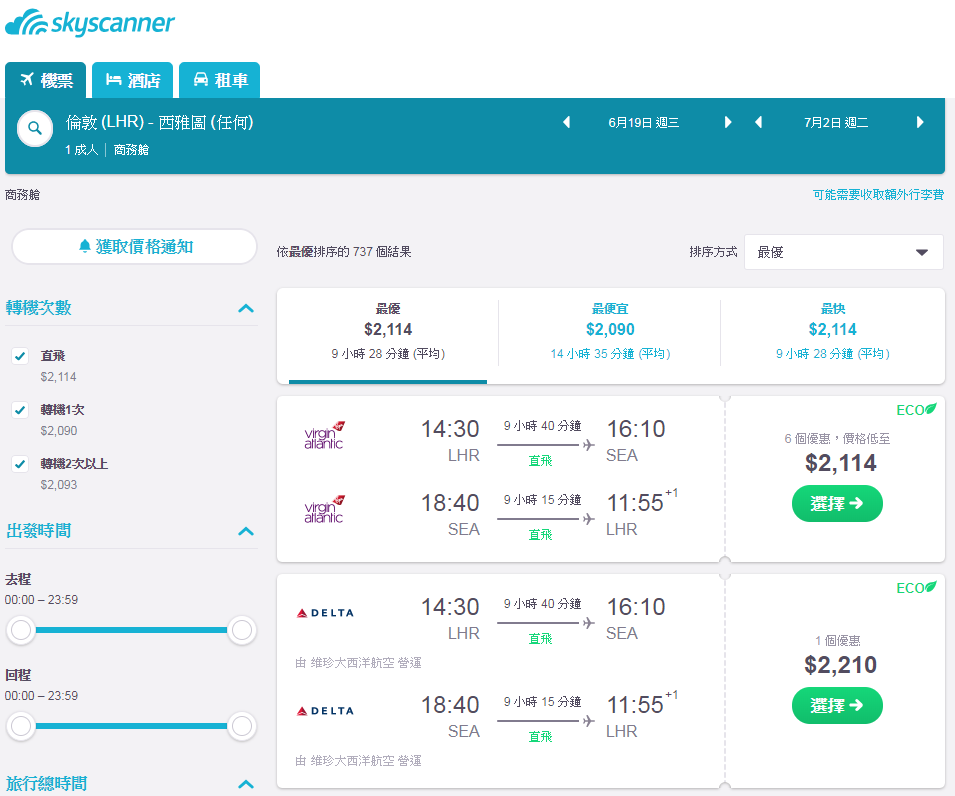Switch to the 酒店 hotels tab
Viewport: 955px width, 796px height.
click(133, 80)
